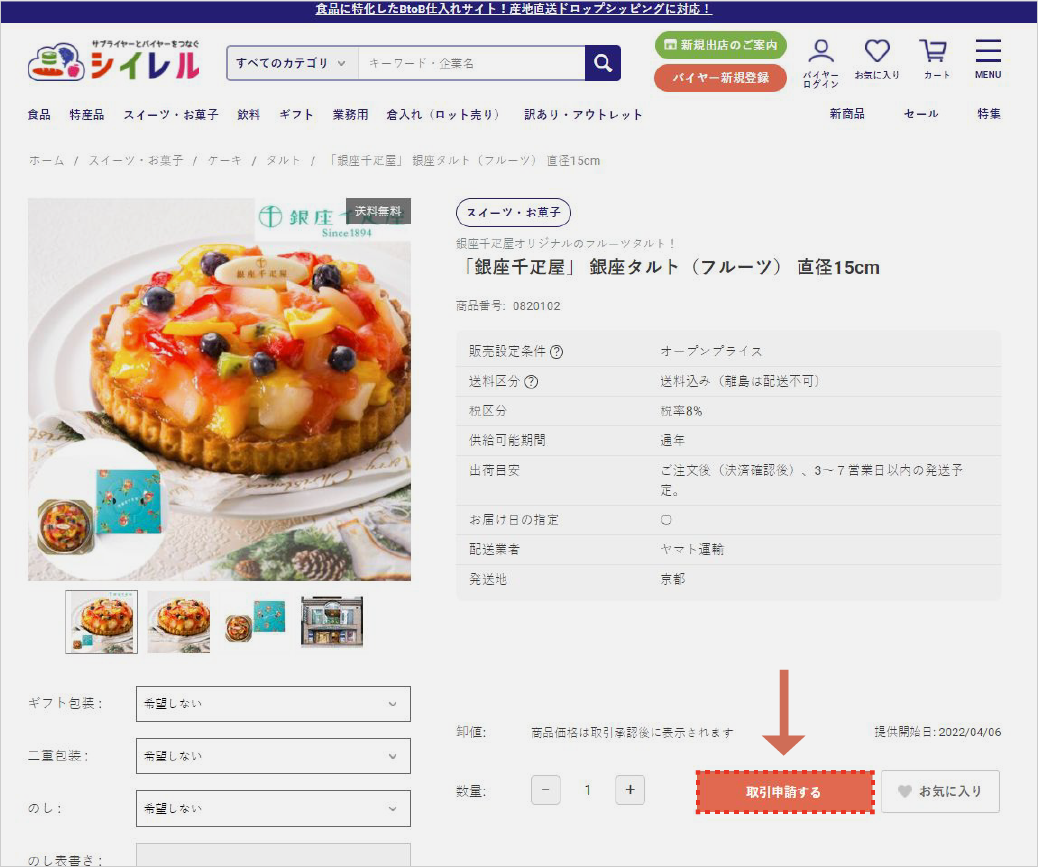Click help icon beside 販売設定条件
The image size is (1038, 868).
pyautogui.click(x=557, y=352)
